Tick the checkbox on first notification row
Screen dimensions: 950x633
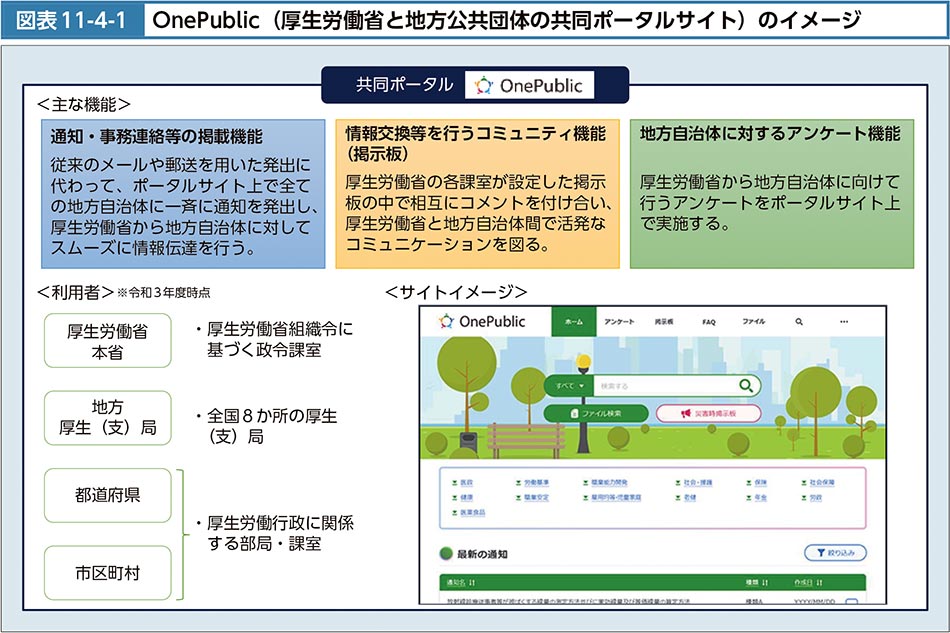click(x=851, y=602)
